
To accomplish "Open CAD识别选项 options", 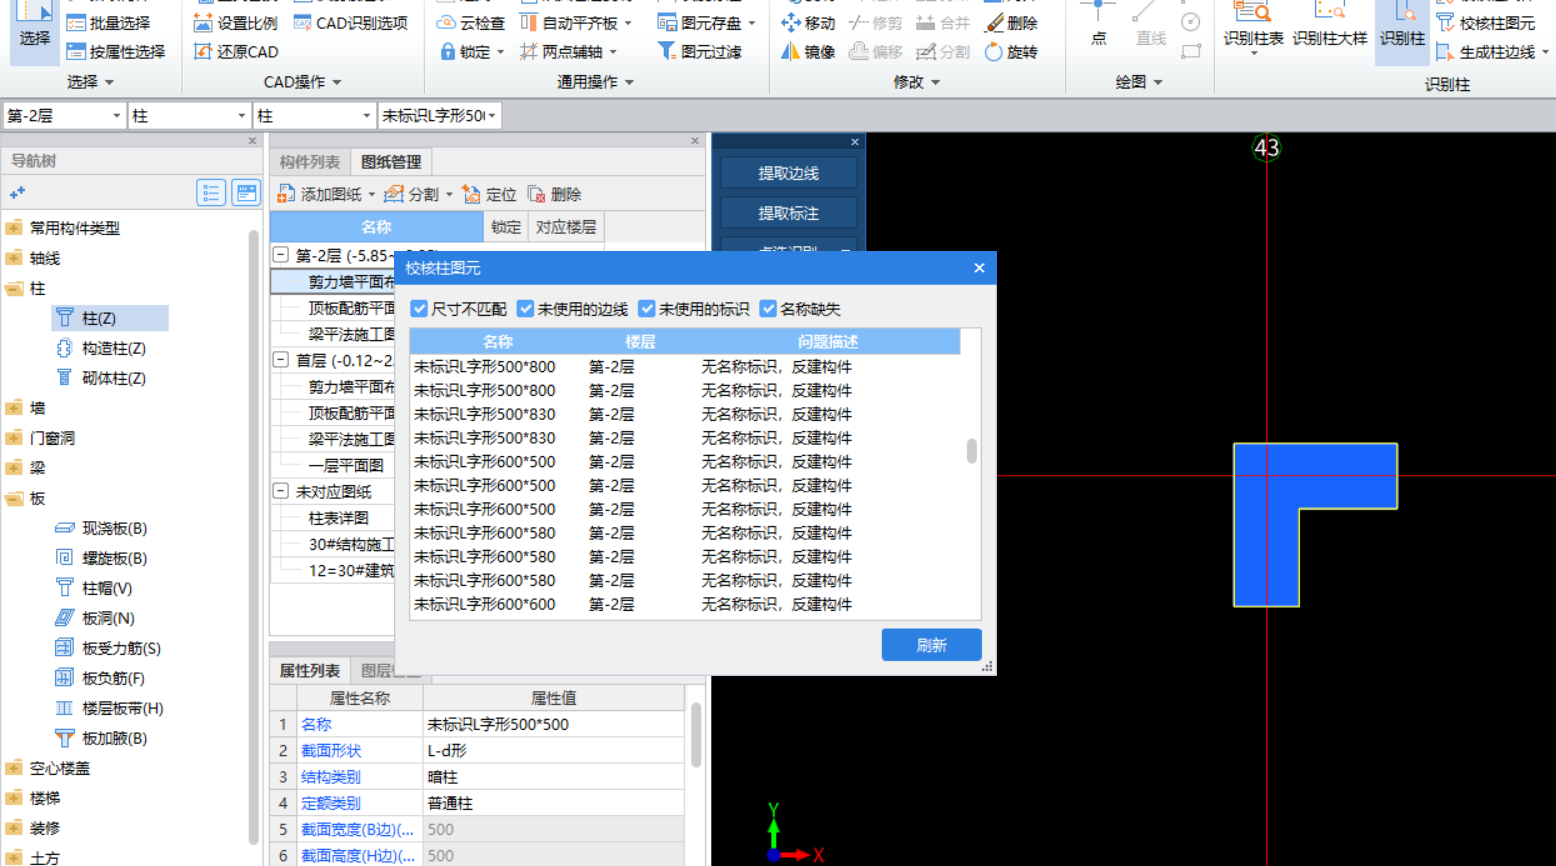I will pos(350,22).
